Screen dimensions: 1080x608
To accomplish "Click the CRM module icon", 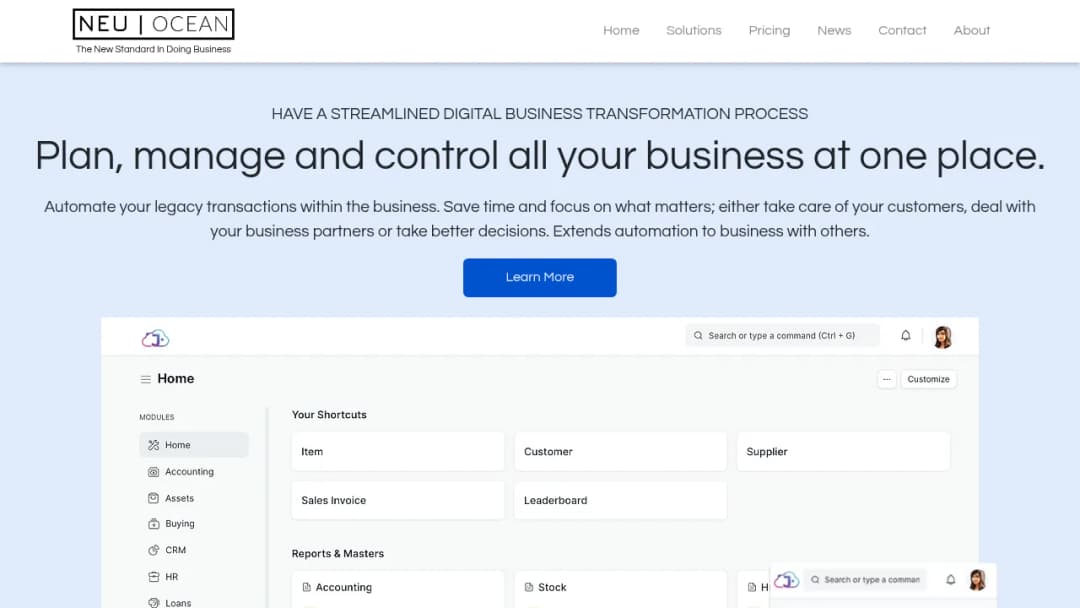I will coord(153,550).
